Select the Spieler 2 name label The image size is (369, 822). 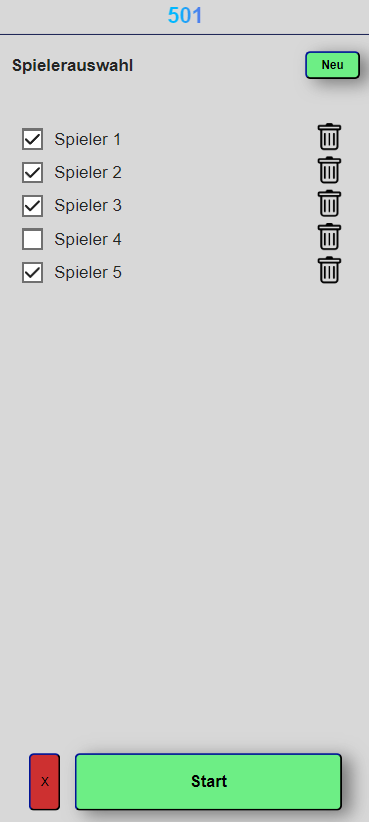88,172
